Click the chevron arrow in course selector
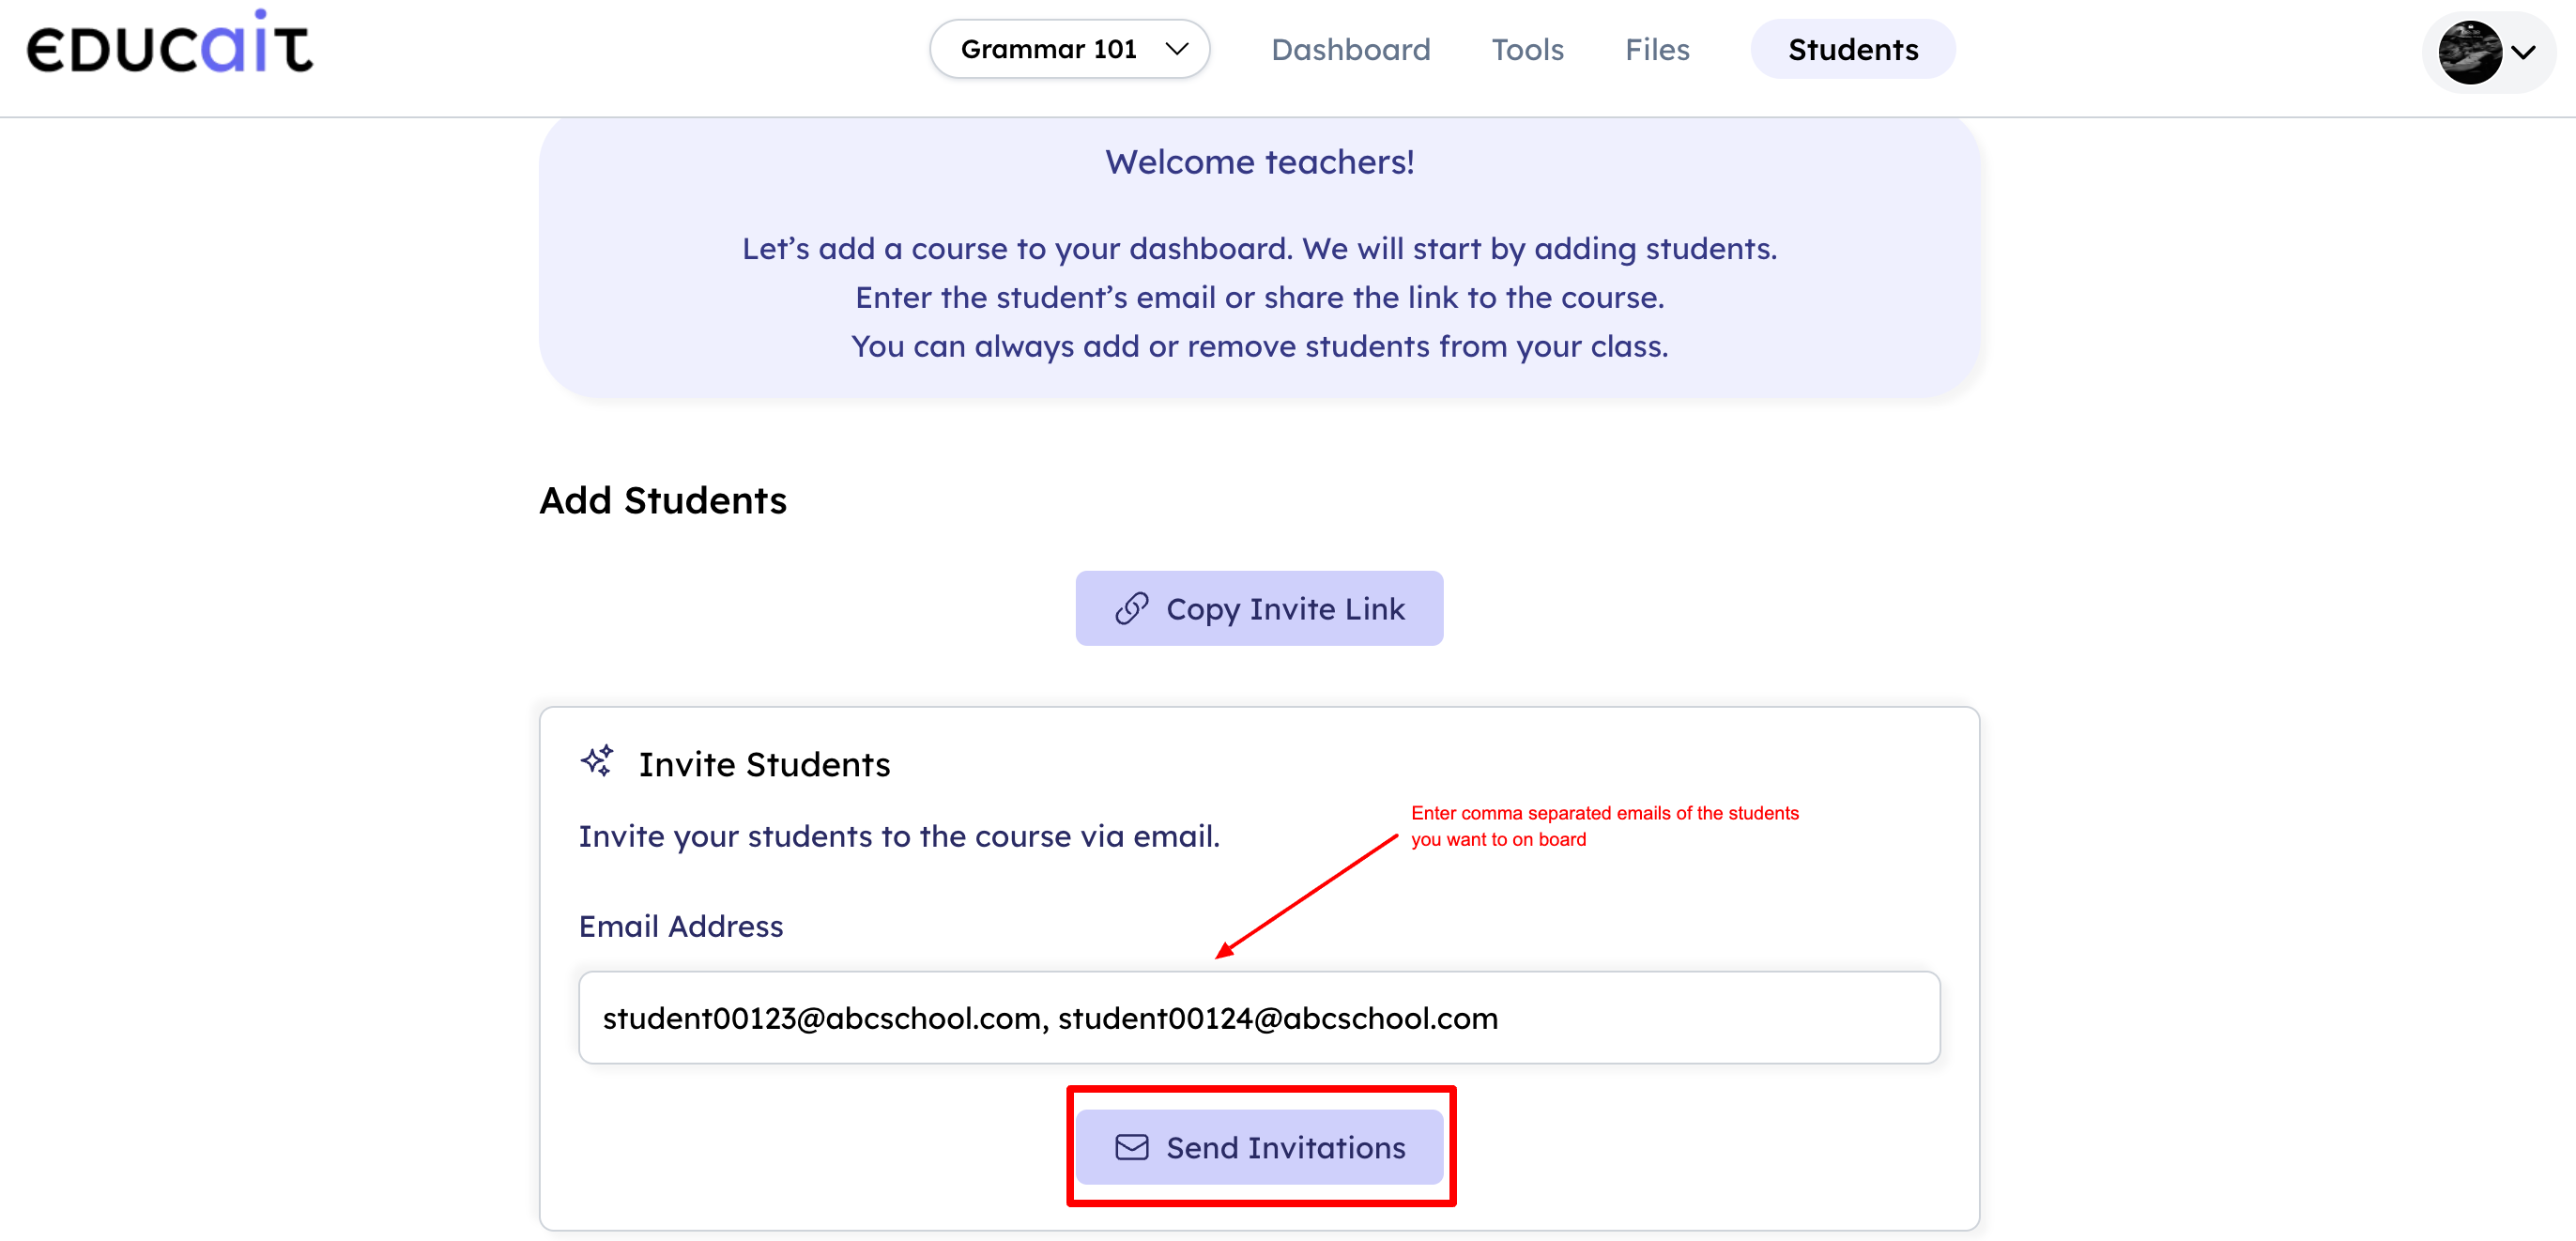 coord(1177,49)
